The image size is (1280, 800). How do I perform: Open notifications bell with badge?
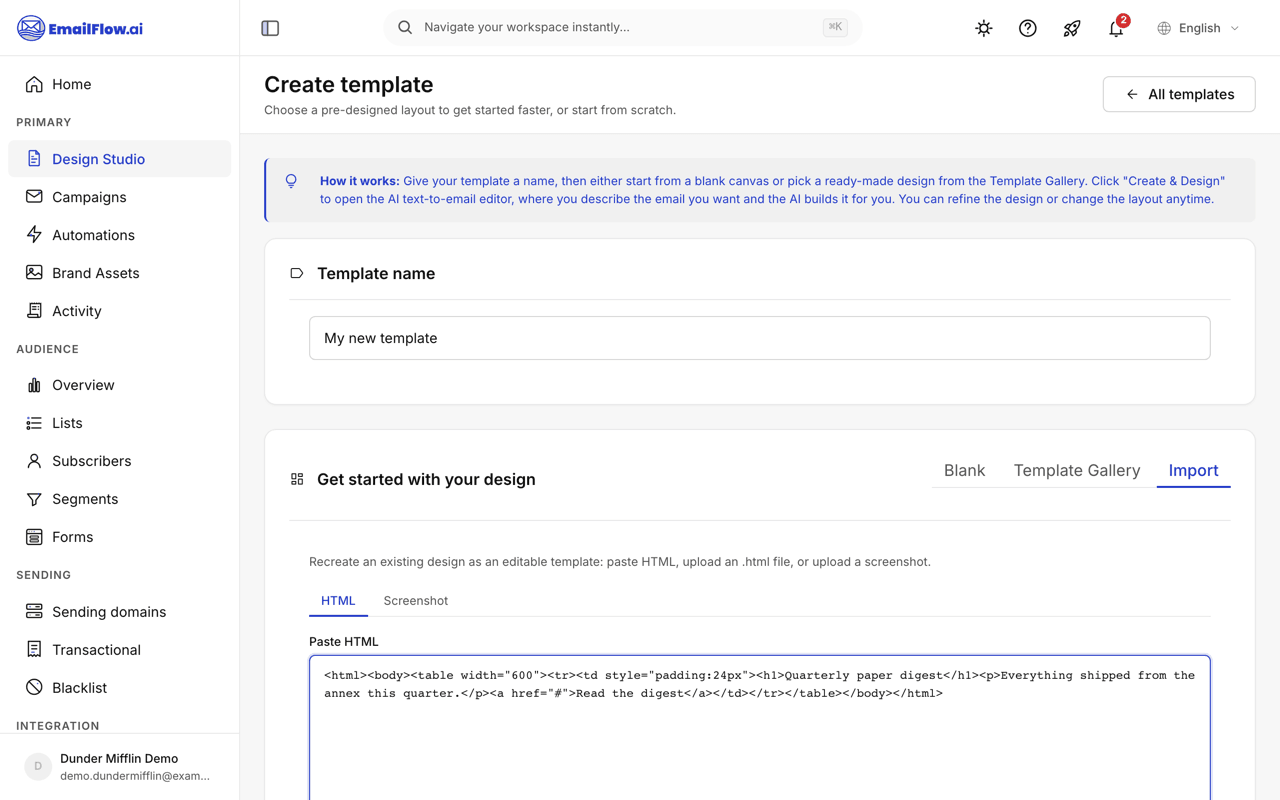pyautogui.click(x=1116, y=28)
